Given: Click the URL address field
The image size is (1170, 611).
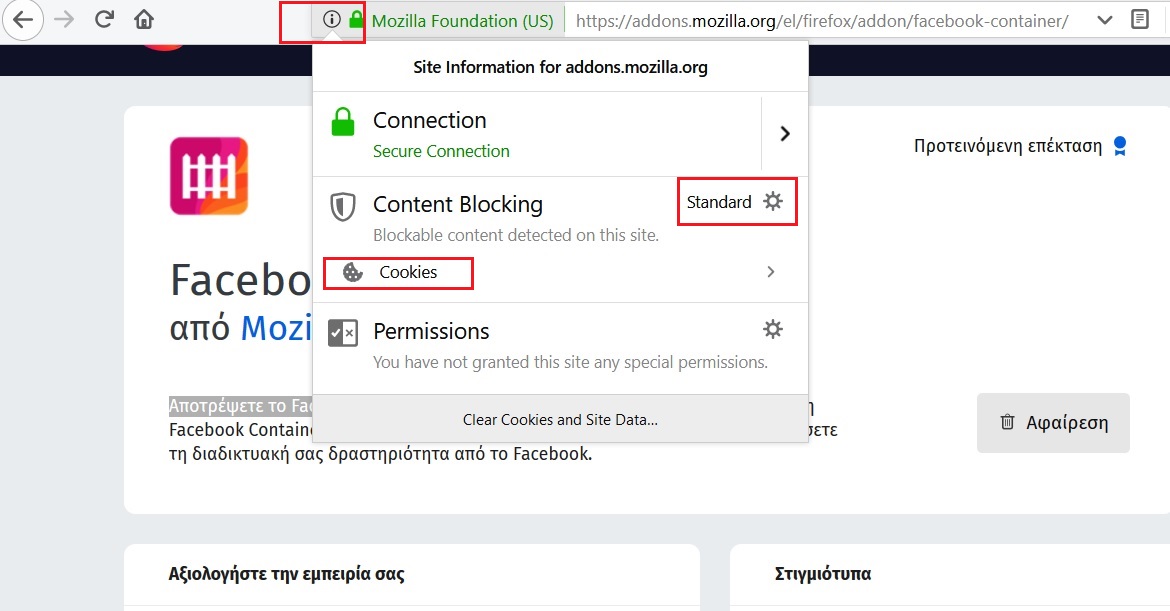Looking at the screenshot, I should (822, 21).
